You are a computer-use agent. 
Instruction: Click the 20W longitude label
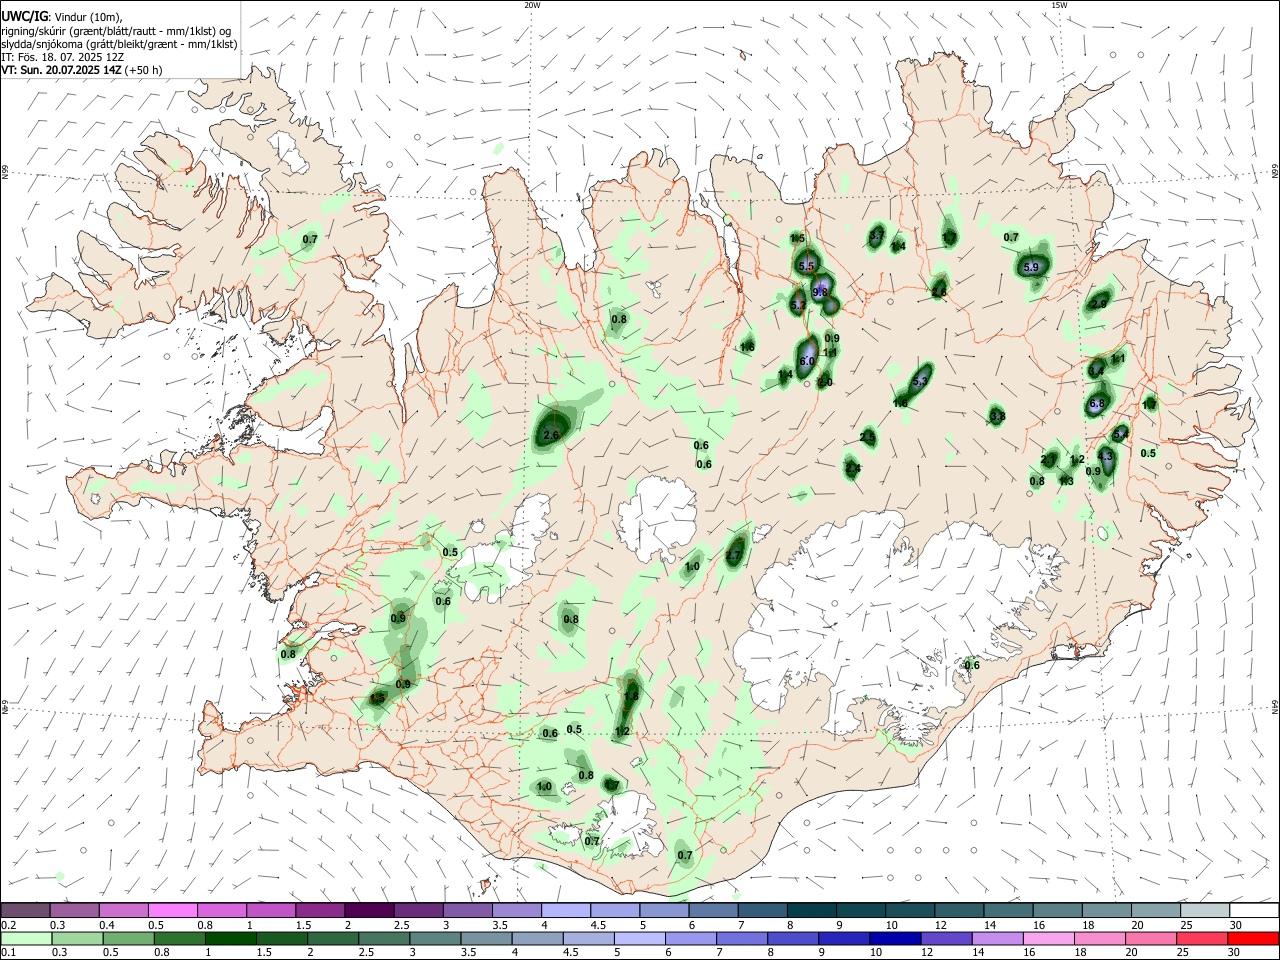532,5
